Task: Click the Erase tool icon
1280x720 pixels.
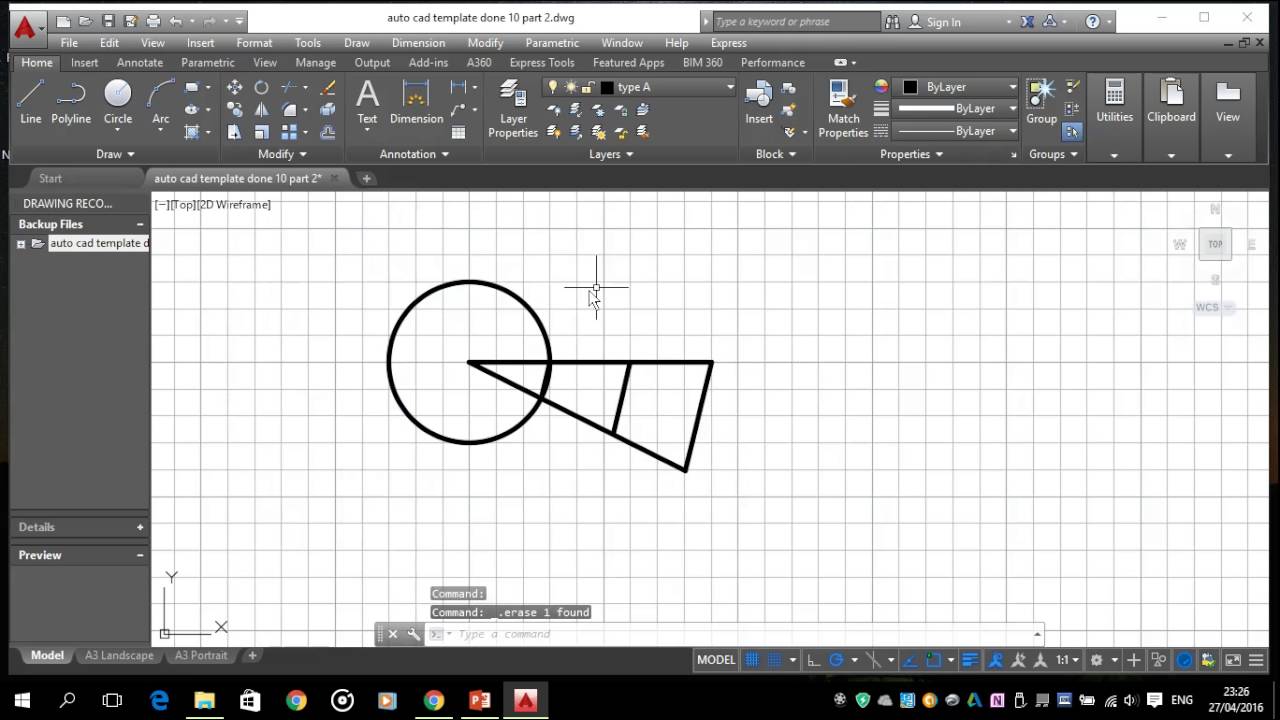Action: [x=327, y=88]
